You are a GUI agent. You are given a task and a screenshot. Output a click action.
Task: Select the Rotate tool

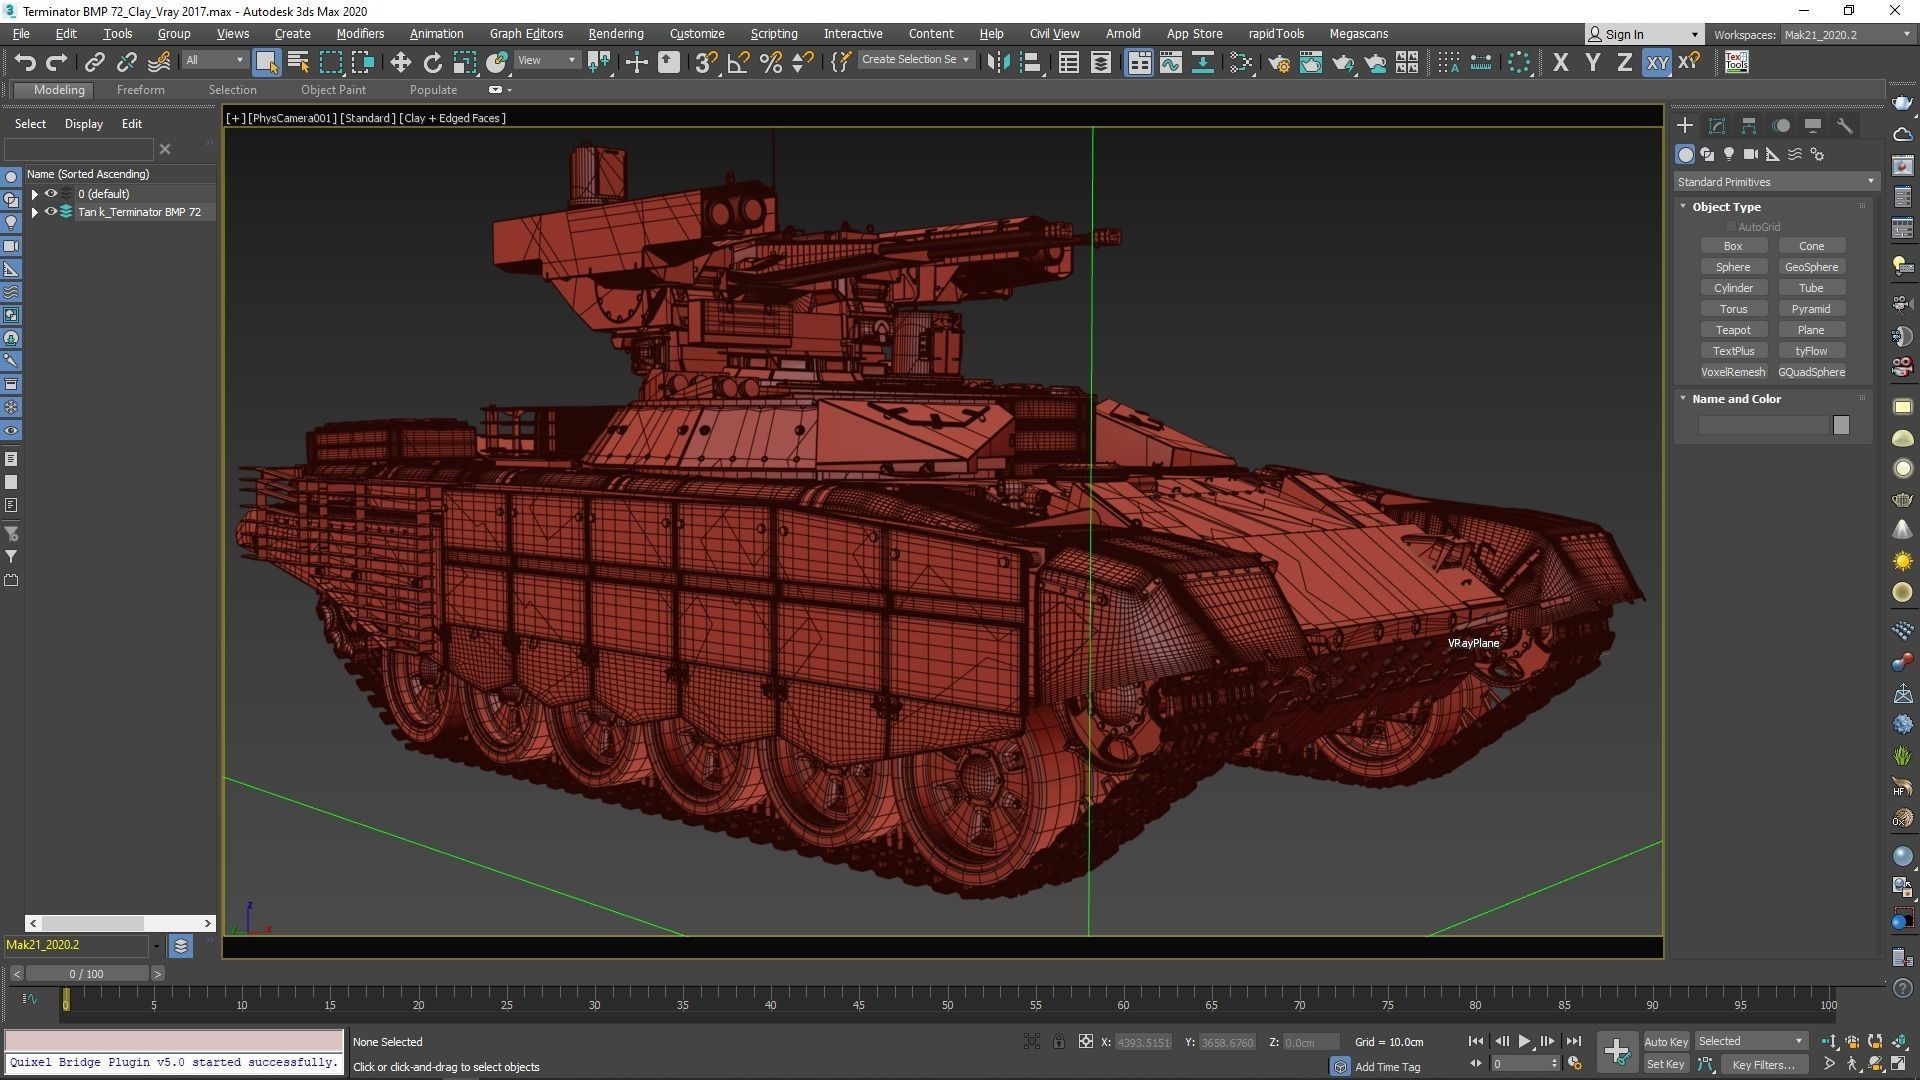tap(432, 62)
